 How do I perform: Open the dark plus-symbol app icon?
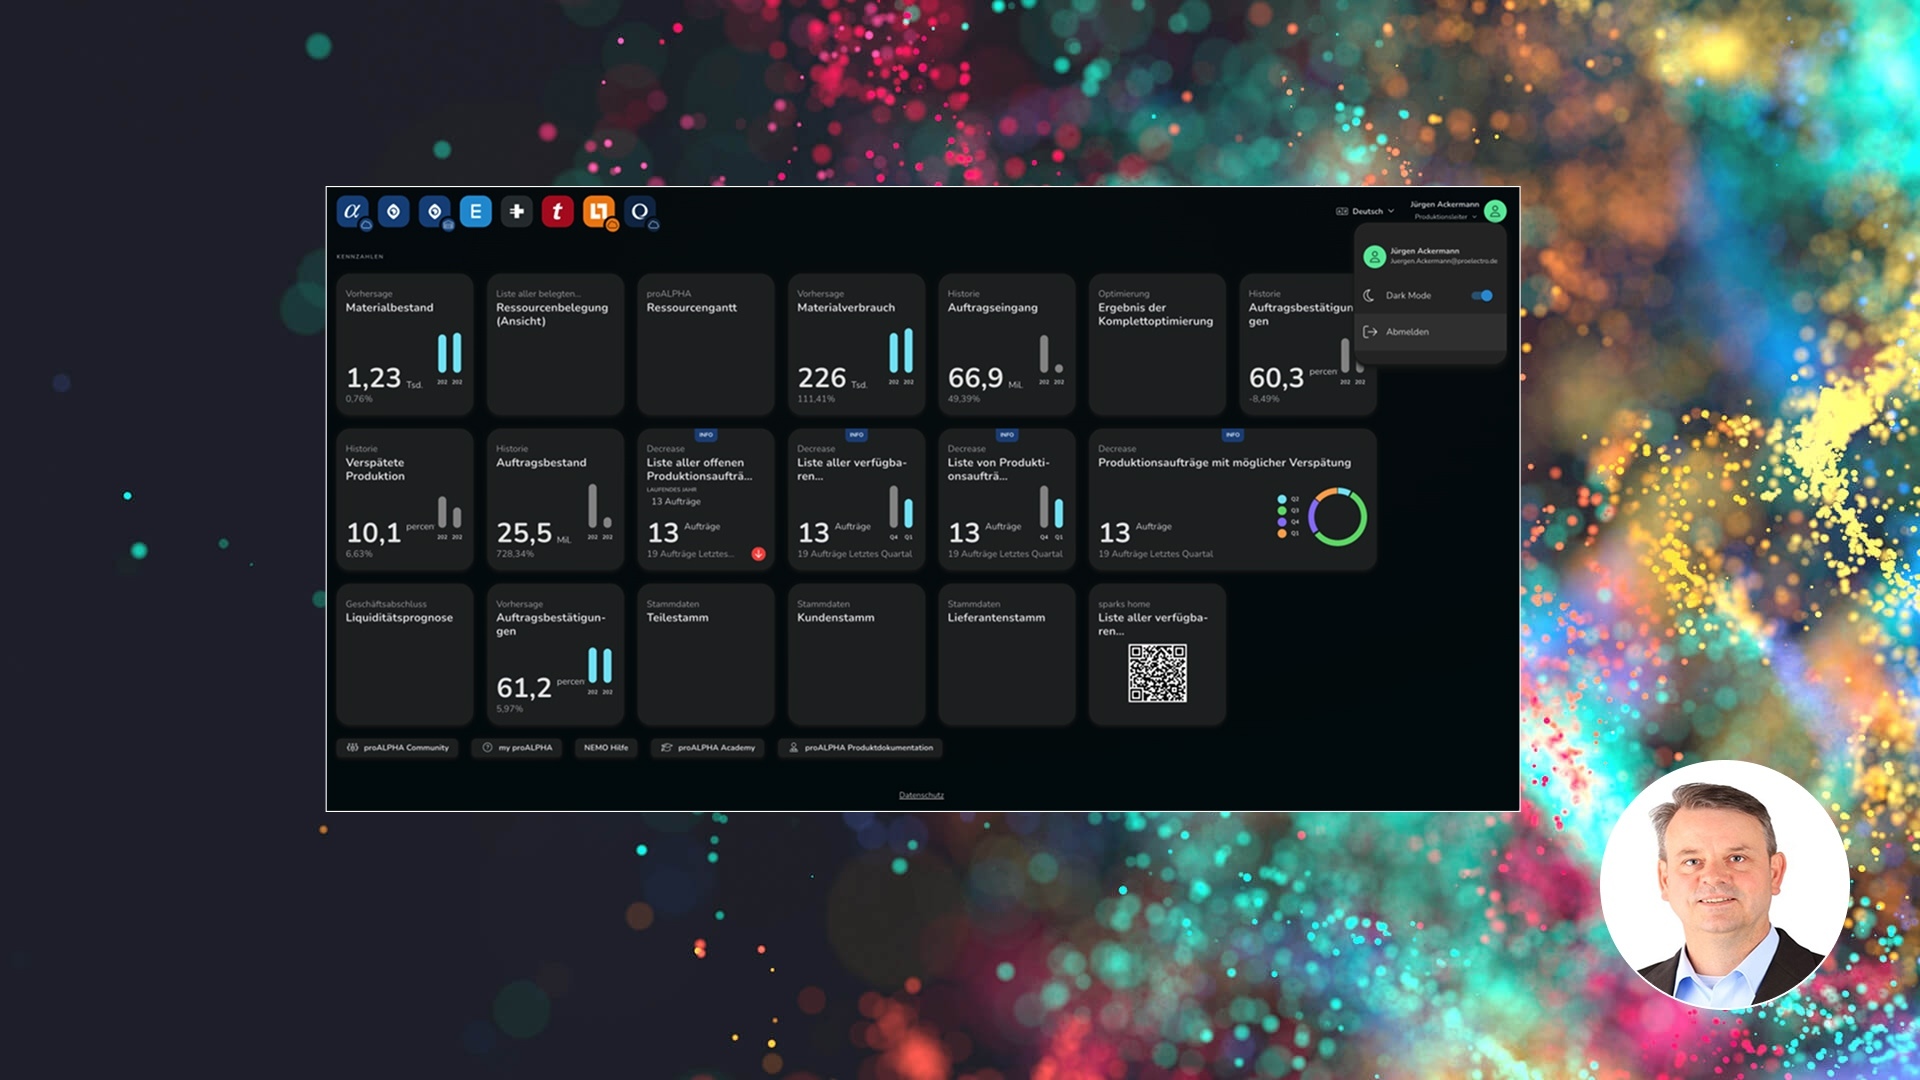pos(517,211)
